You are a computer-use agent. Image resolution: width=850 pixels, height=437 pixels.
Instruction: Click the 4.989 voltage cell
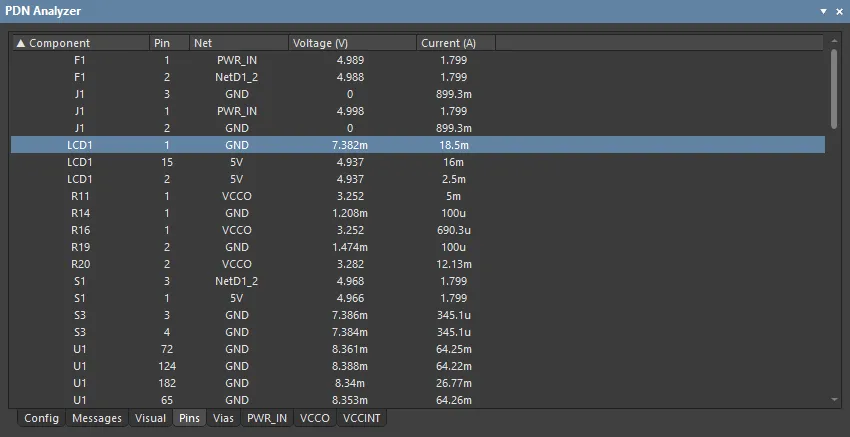(350, 60)
